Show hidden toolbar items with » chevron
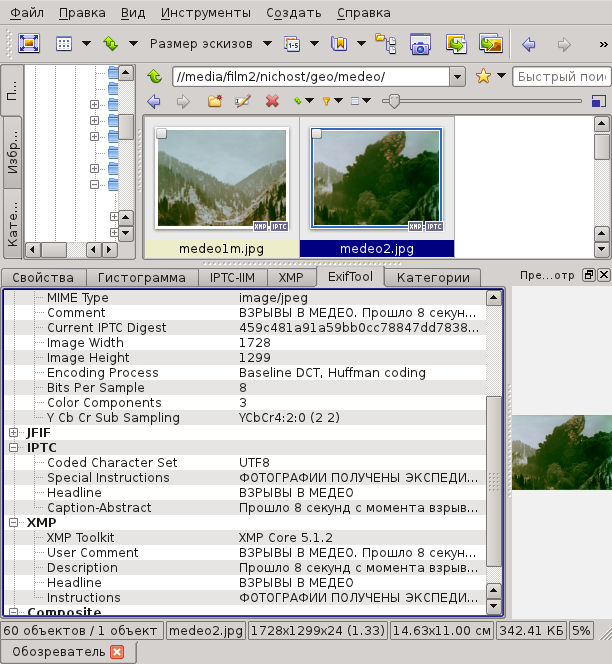612x664 pixels. coord(603,44)
